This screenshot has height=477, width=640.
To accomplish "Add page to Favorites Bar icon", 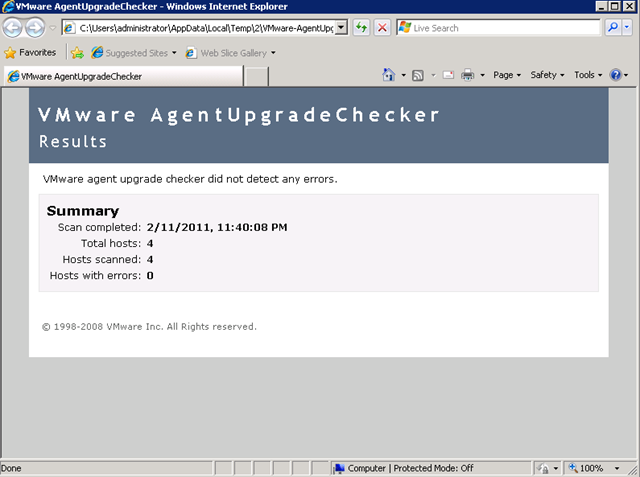I will tap(77, 53).
